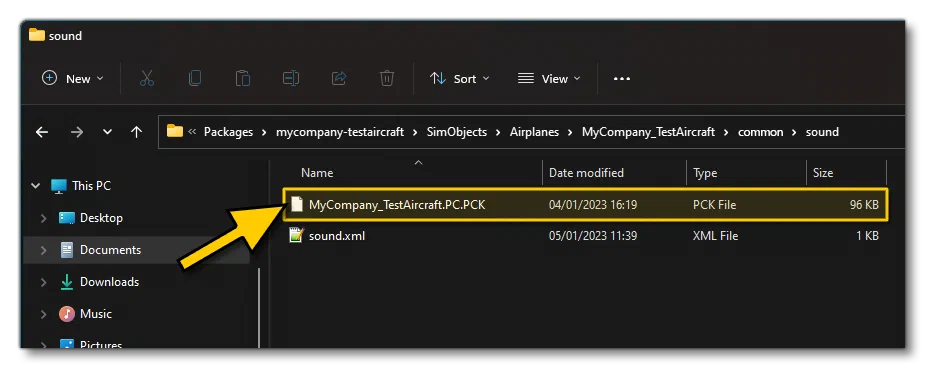The height and width of the screenshot is (368, 925).
Task: Select This PC in navigation pane
Action: tap(91, 186)
